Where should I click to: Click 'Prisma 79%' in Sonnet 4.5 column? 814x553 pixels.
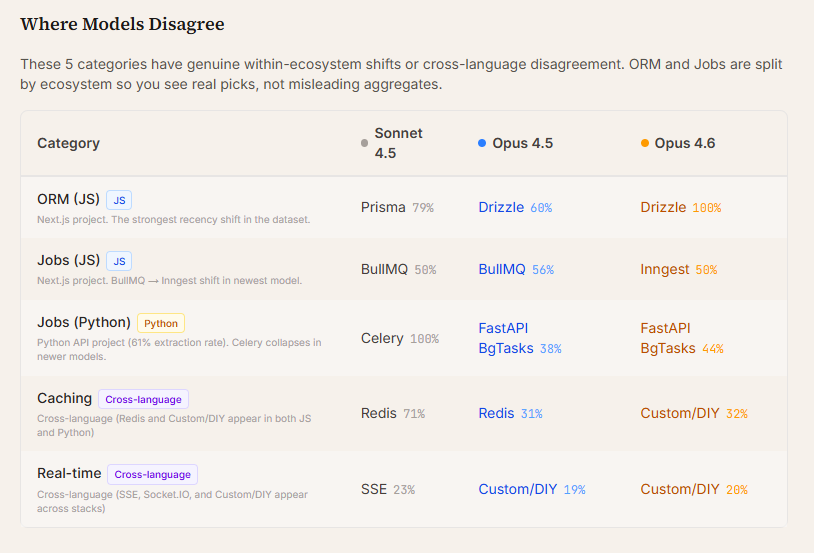[397, 207]
